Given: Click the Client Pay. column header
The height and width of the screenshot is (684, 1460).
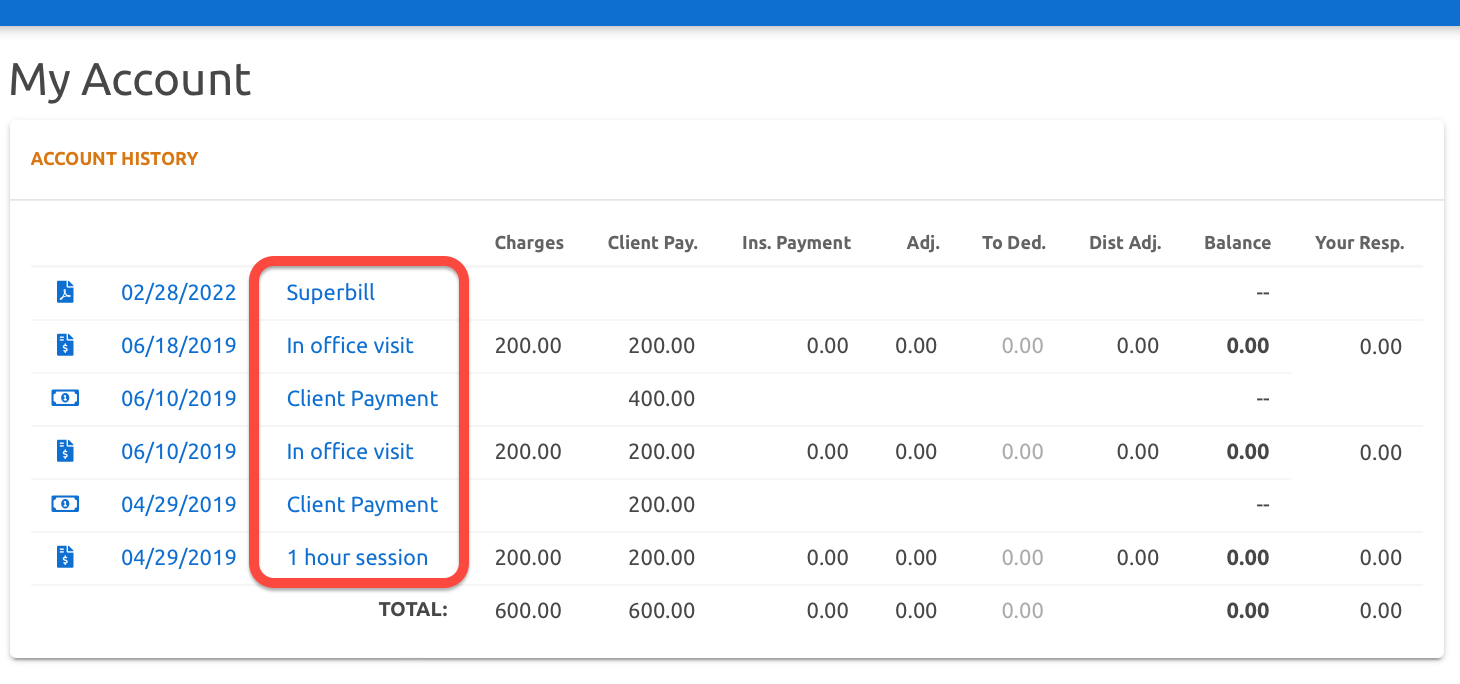Looking at the screenshot, I should [x=653, y=242].
